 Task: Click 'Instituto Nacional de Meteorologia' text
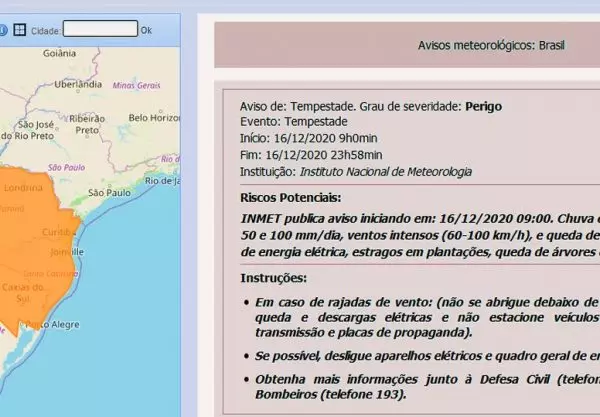(x=389, y=172)
